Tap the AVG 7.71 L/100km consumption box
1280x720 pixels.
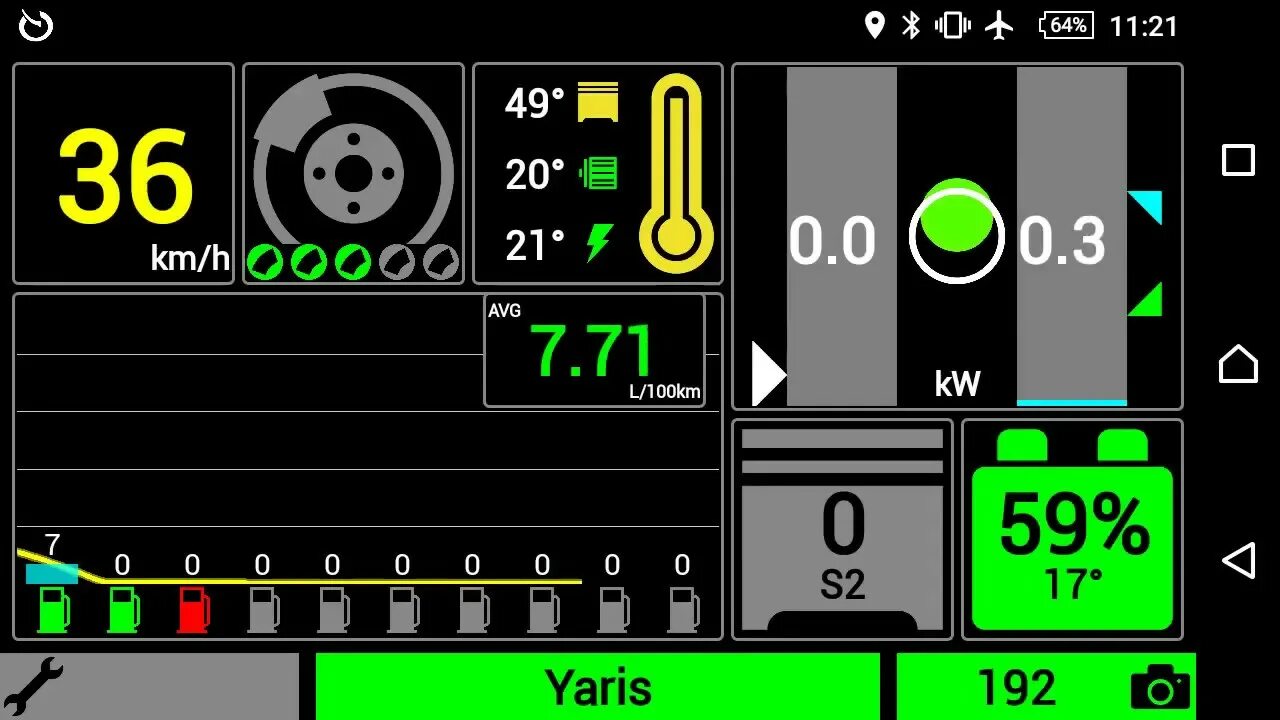(x=595, y=350)
